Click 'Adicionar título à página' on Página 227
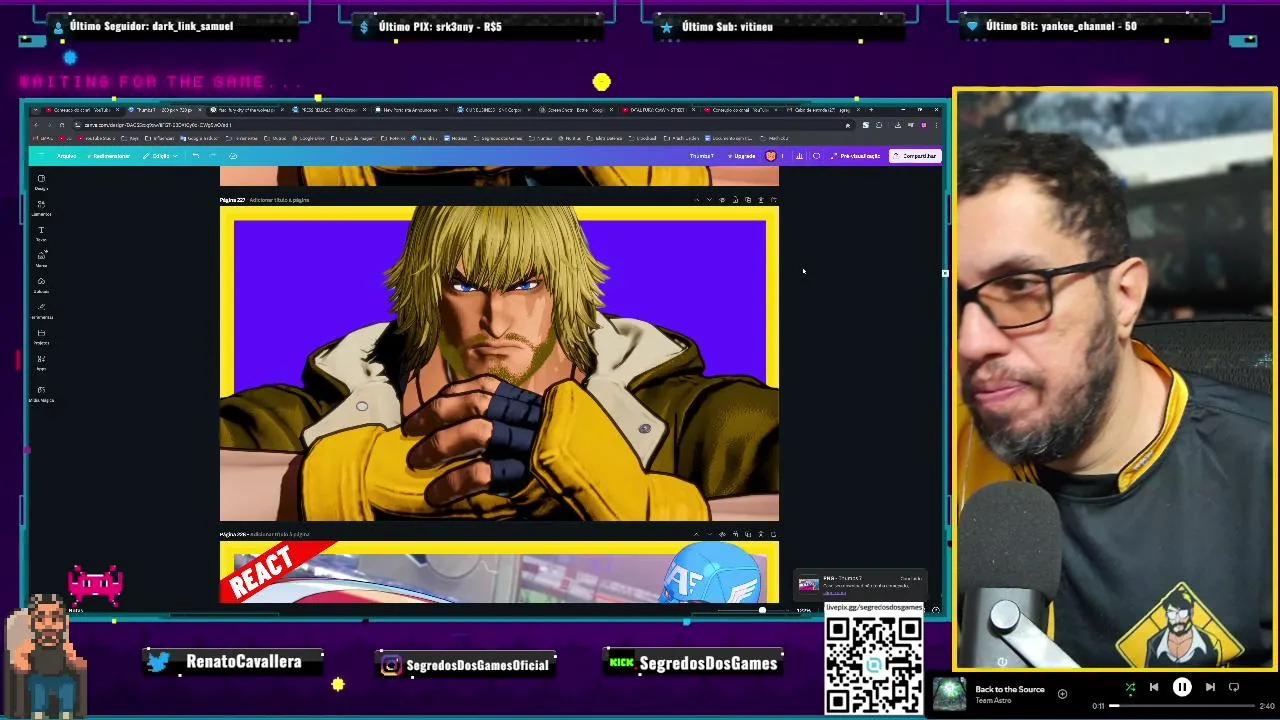Image resolution: width=1280 pixels, height=720 pixels. 279,200
